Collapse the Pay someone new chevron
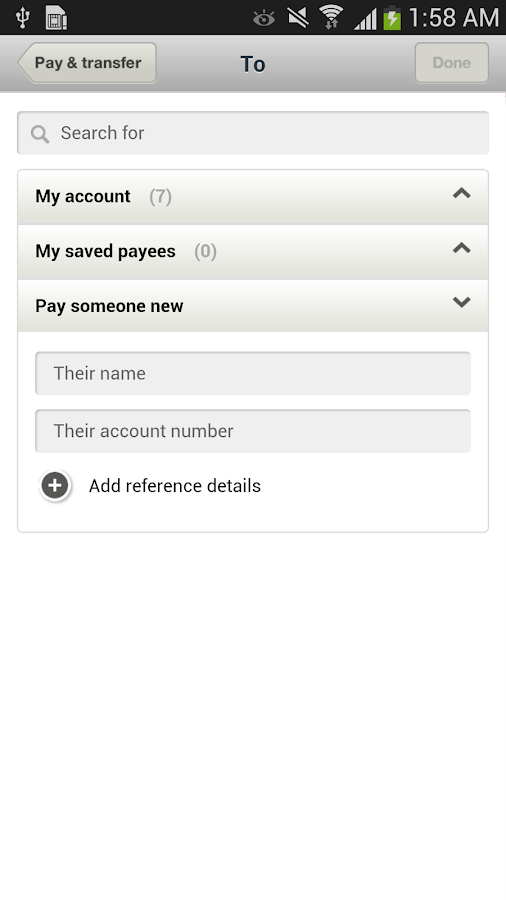Image resolution: width=506 pixels, height=900 pixels. [462, 302]
